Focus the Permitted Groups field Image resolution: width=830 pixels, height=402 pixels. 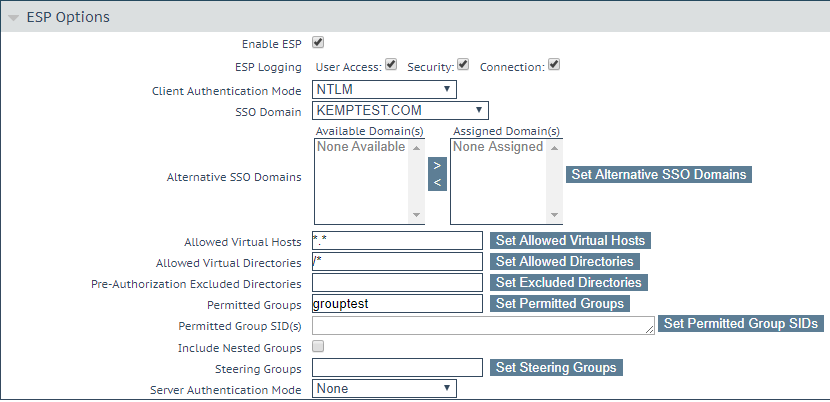pos(398,303)
